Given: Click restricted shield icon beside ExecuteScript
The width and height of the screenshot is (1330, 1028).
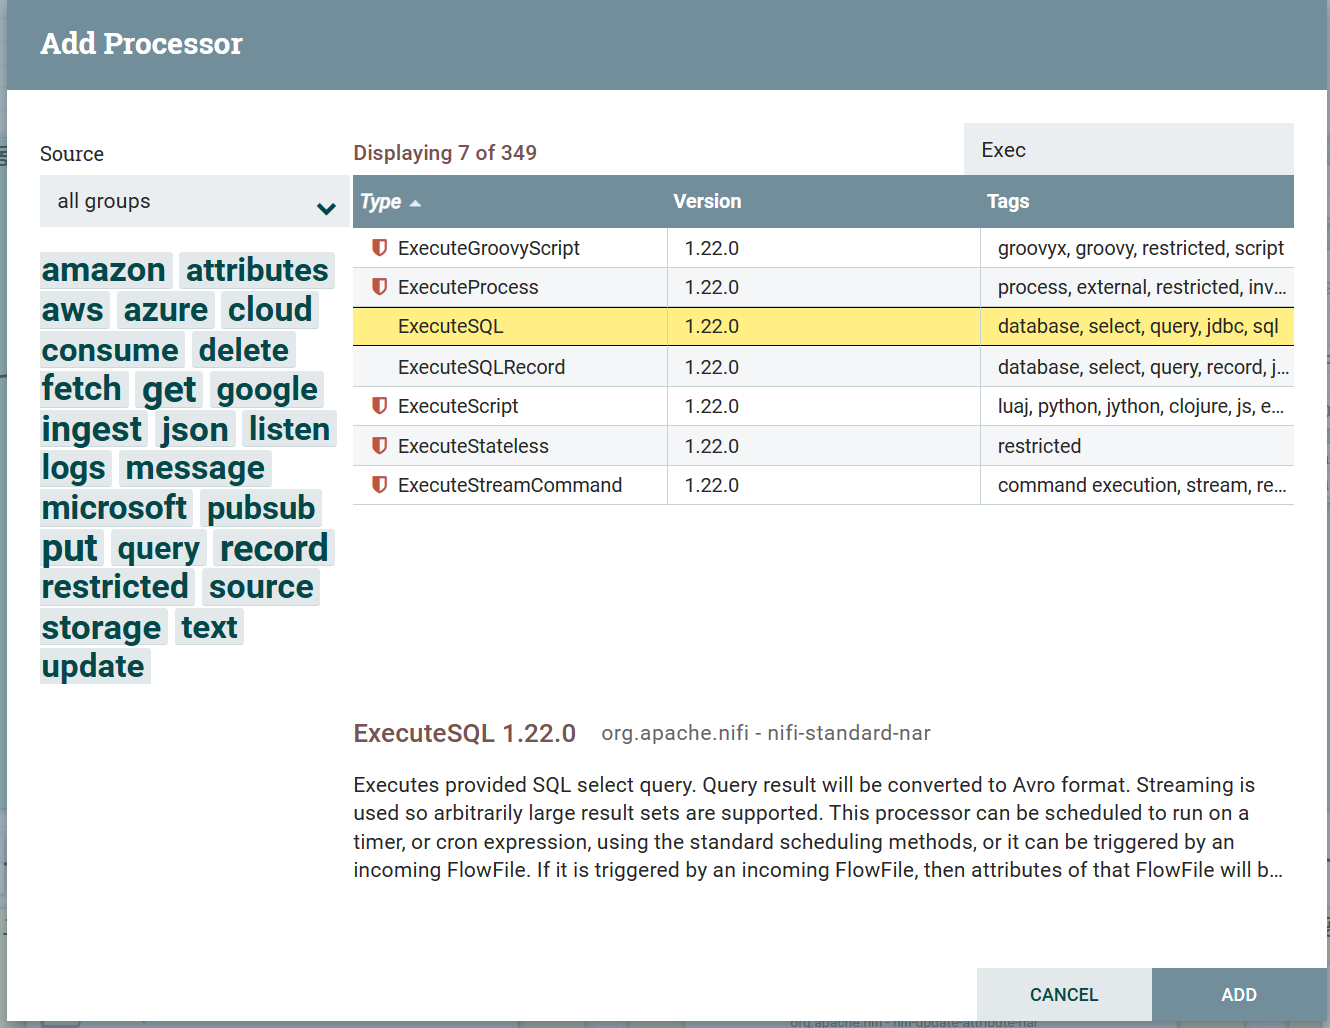Looking at the screenshot, I should [380, 405].
